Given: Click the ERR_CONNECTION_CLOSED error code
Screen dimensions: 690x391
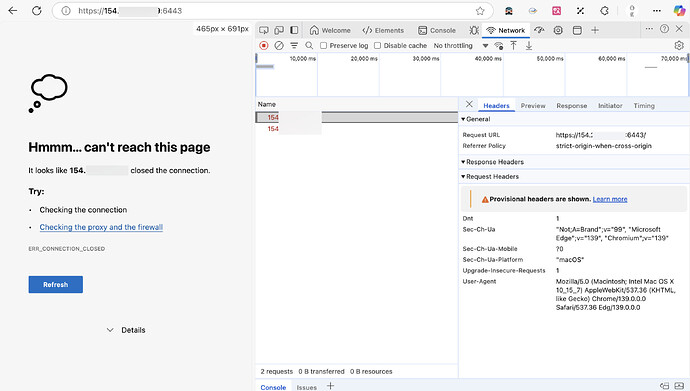Looking at the screenshot, I should 66,248.
